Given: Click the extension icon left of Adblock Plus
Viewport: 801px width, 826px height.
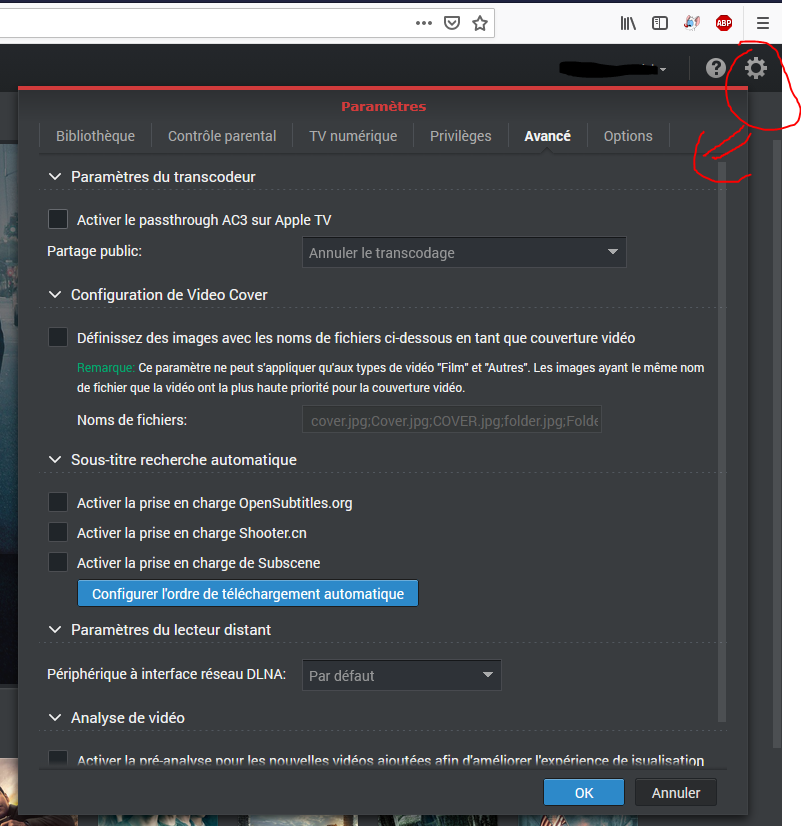Looking at the screenshot, I should click(691, 23).
